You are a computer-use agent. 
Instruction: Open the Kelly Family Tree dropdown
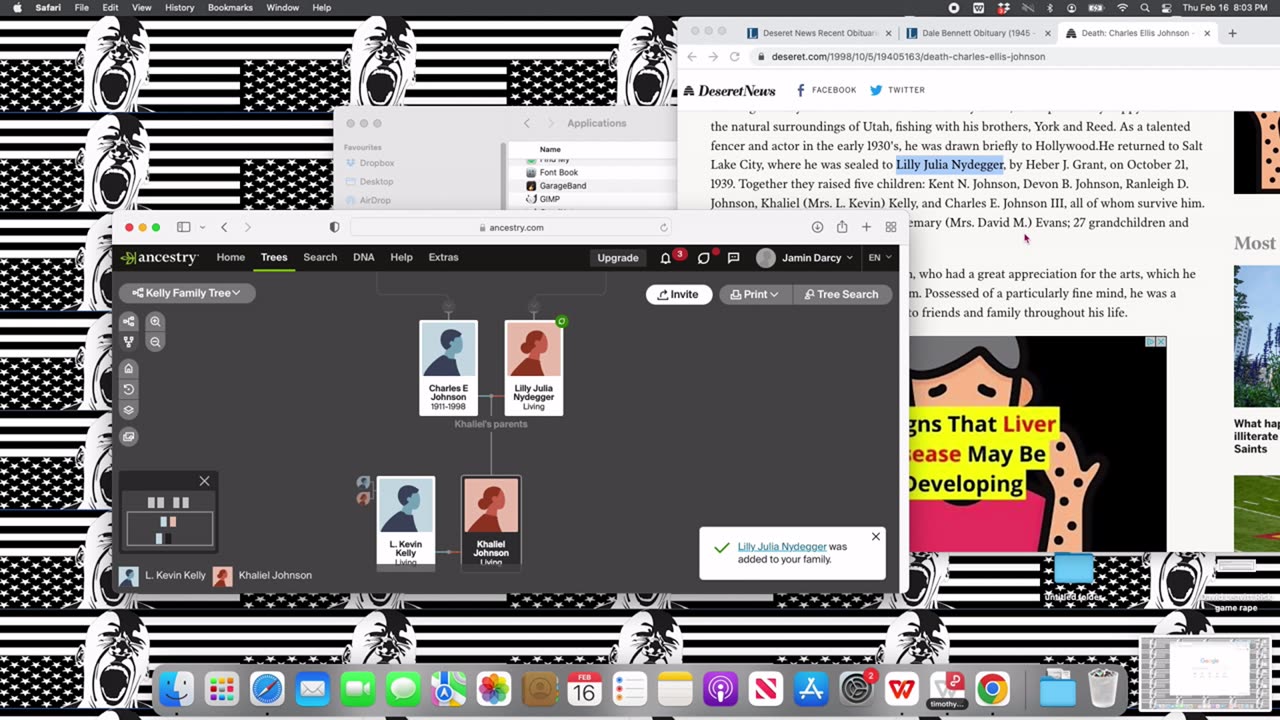click(x=187, y=293)
